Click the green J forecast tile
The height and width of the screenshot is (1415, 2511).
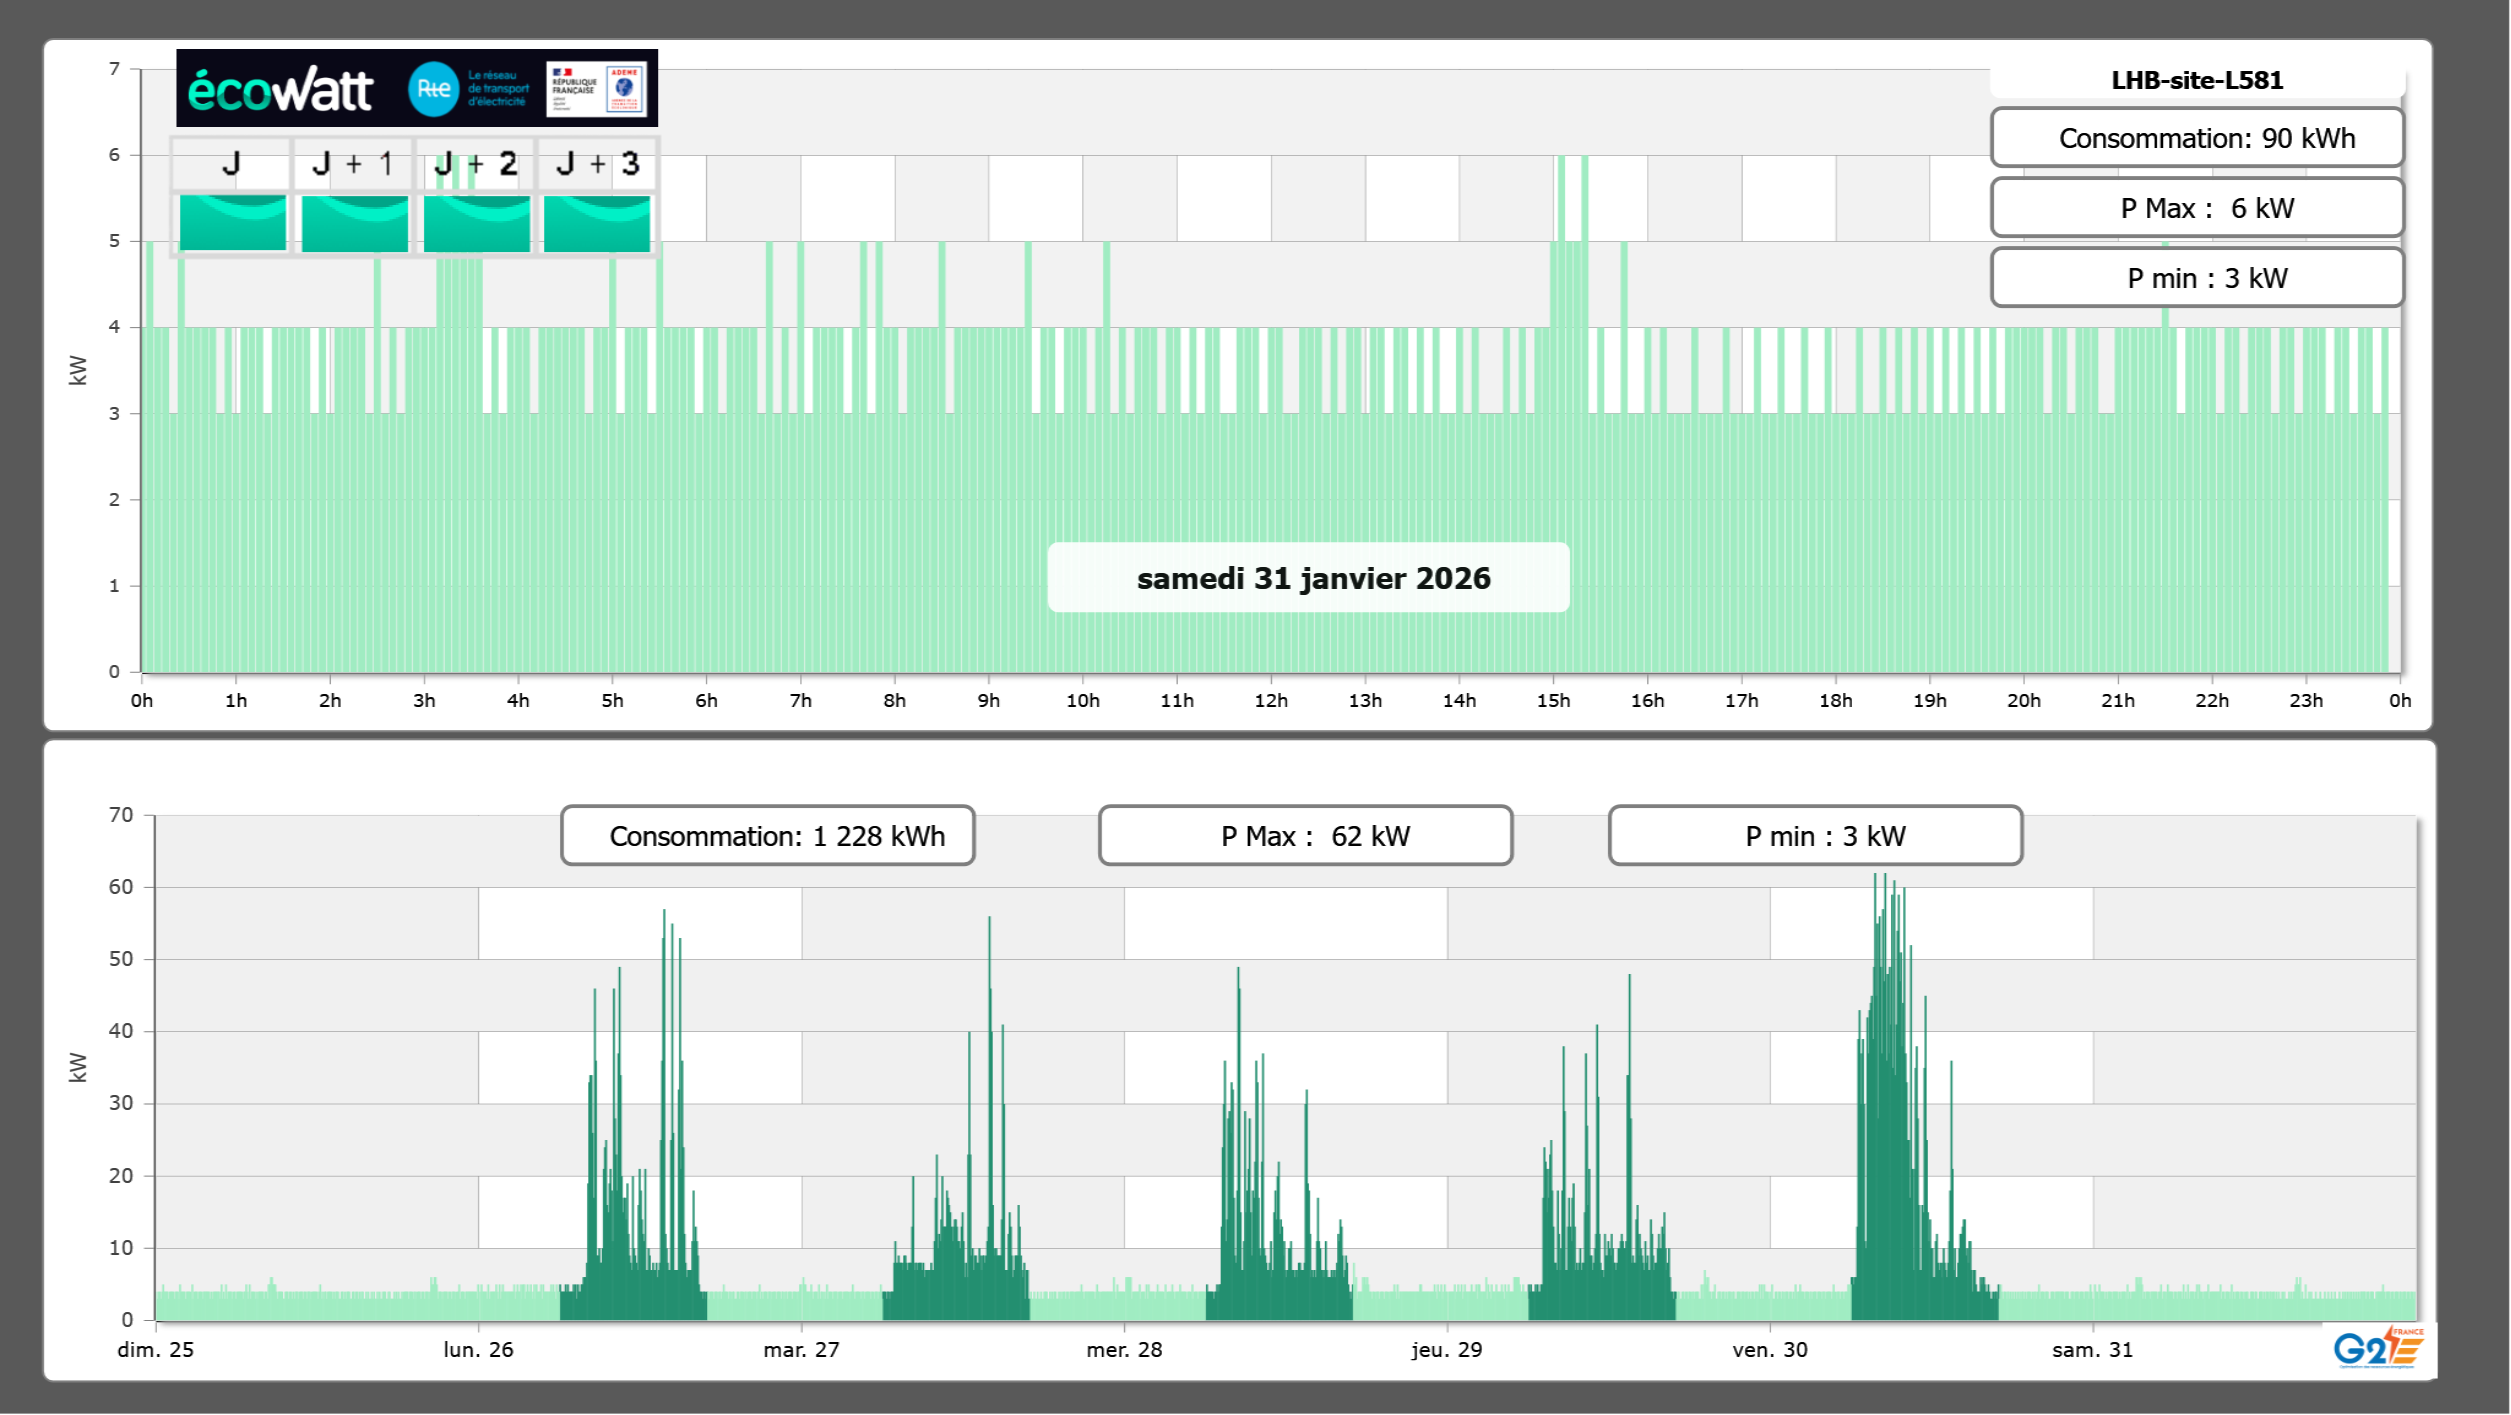tap(232, 223)
